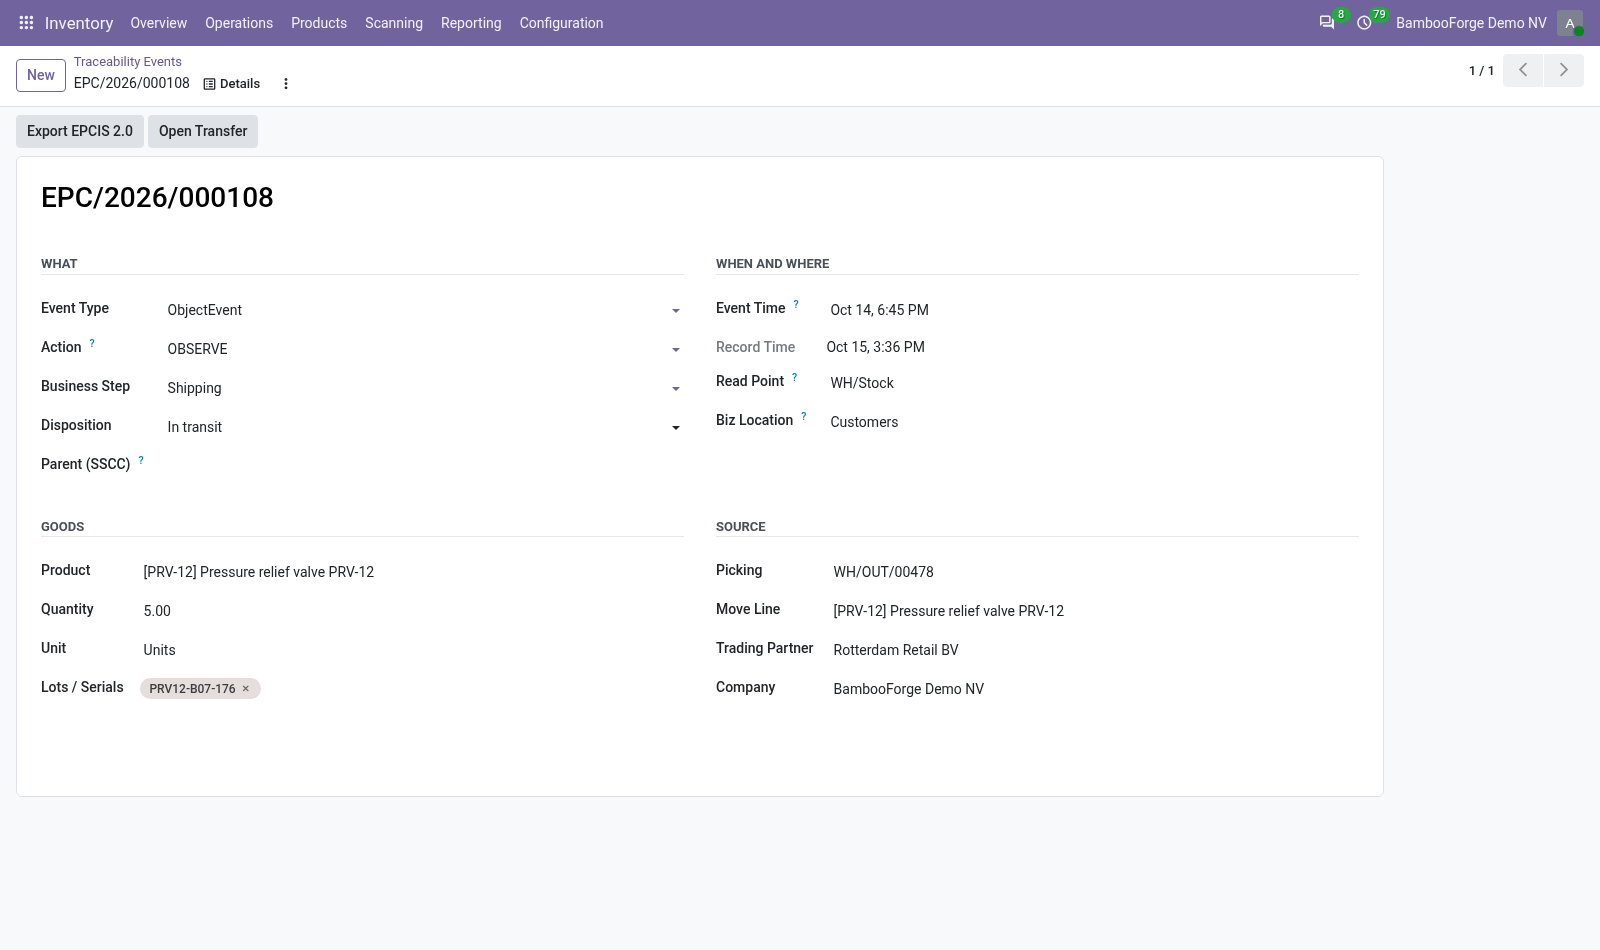The height and width of the screenshot is (950, 1600).
Task: Click the Read Point field WH/Stock
Action: coord(1094,383)
